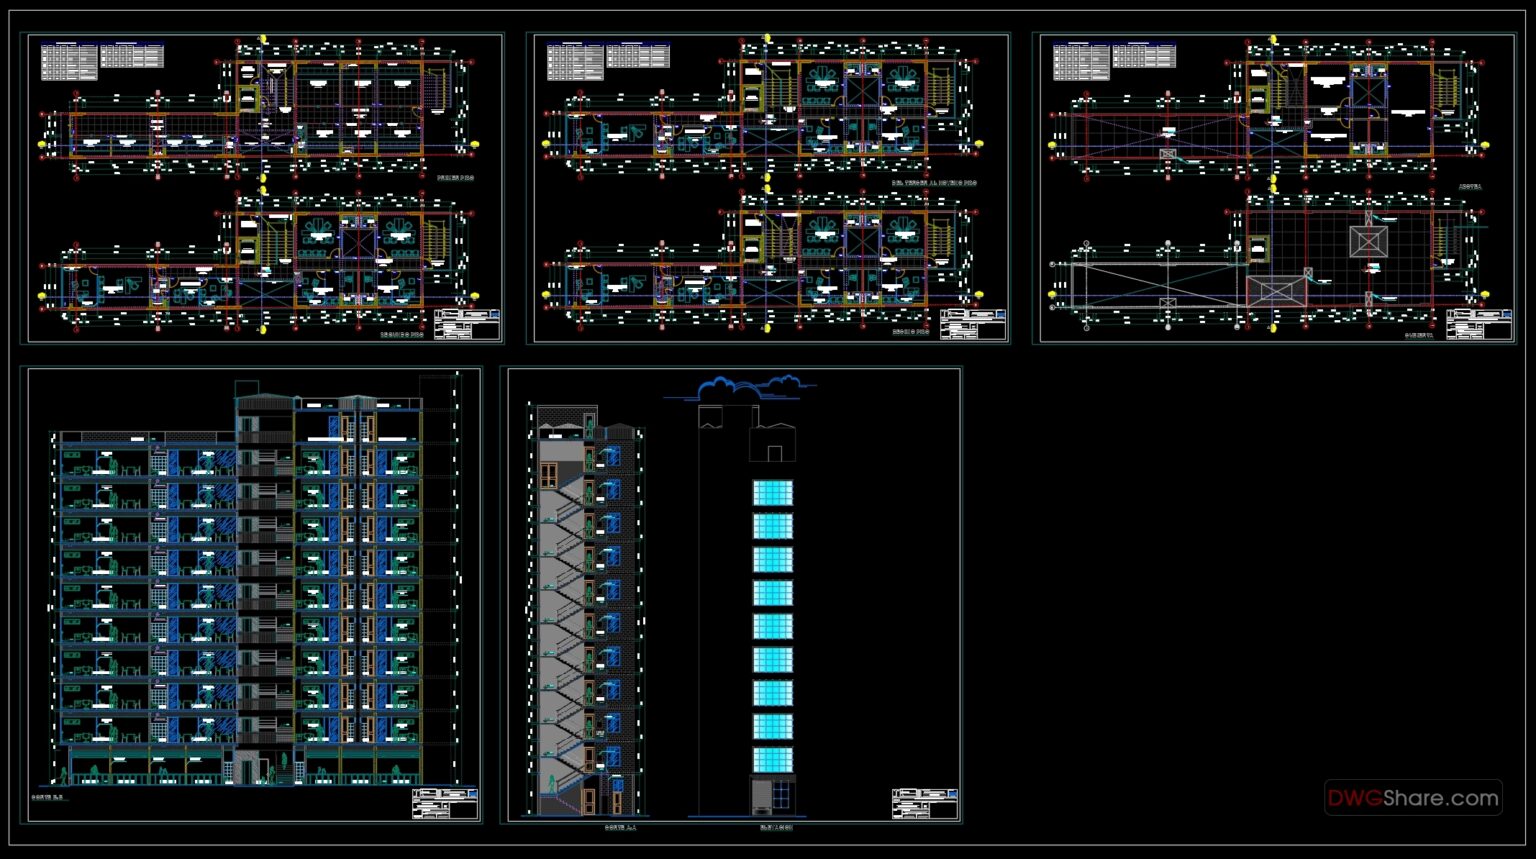The image size is (1536, 859).
Task: Select the upper floor plan on the top-left sheet
Action: [x=260, y=110]
